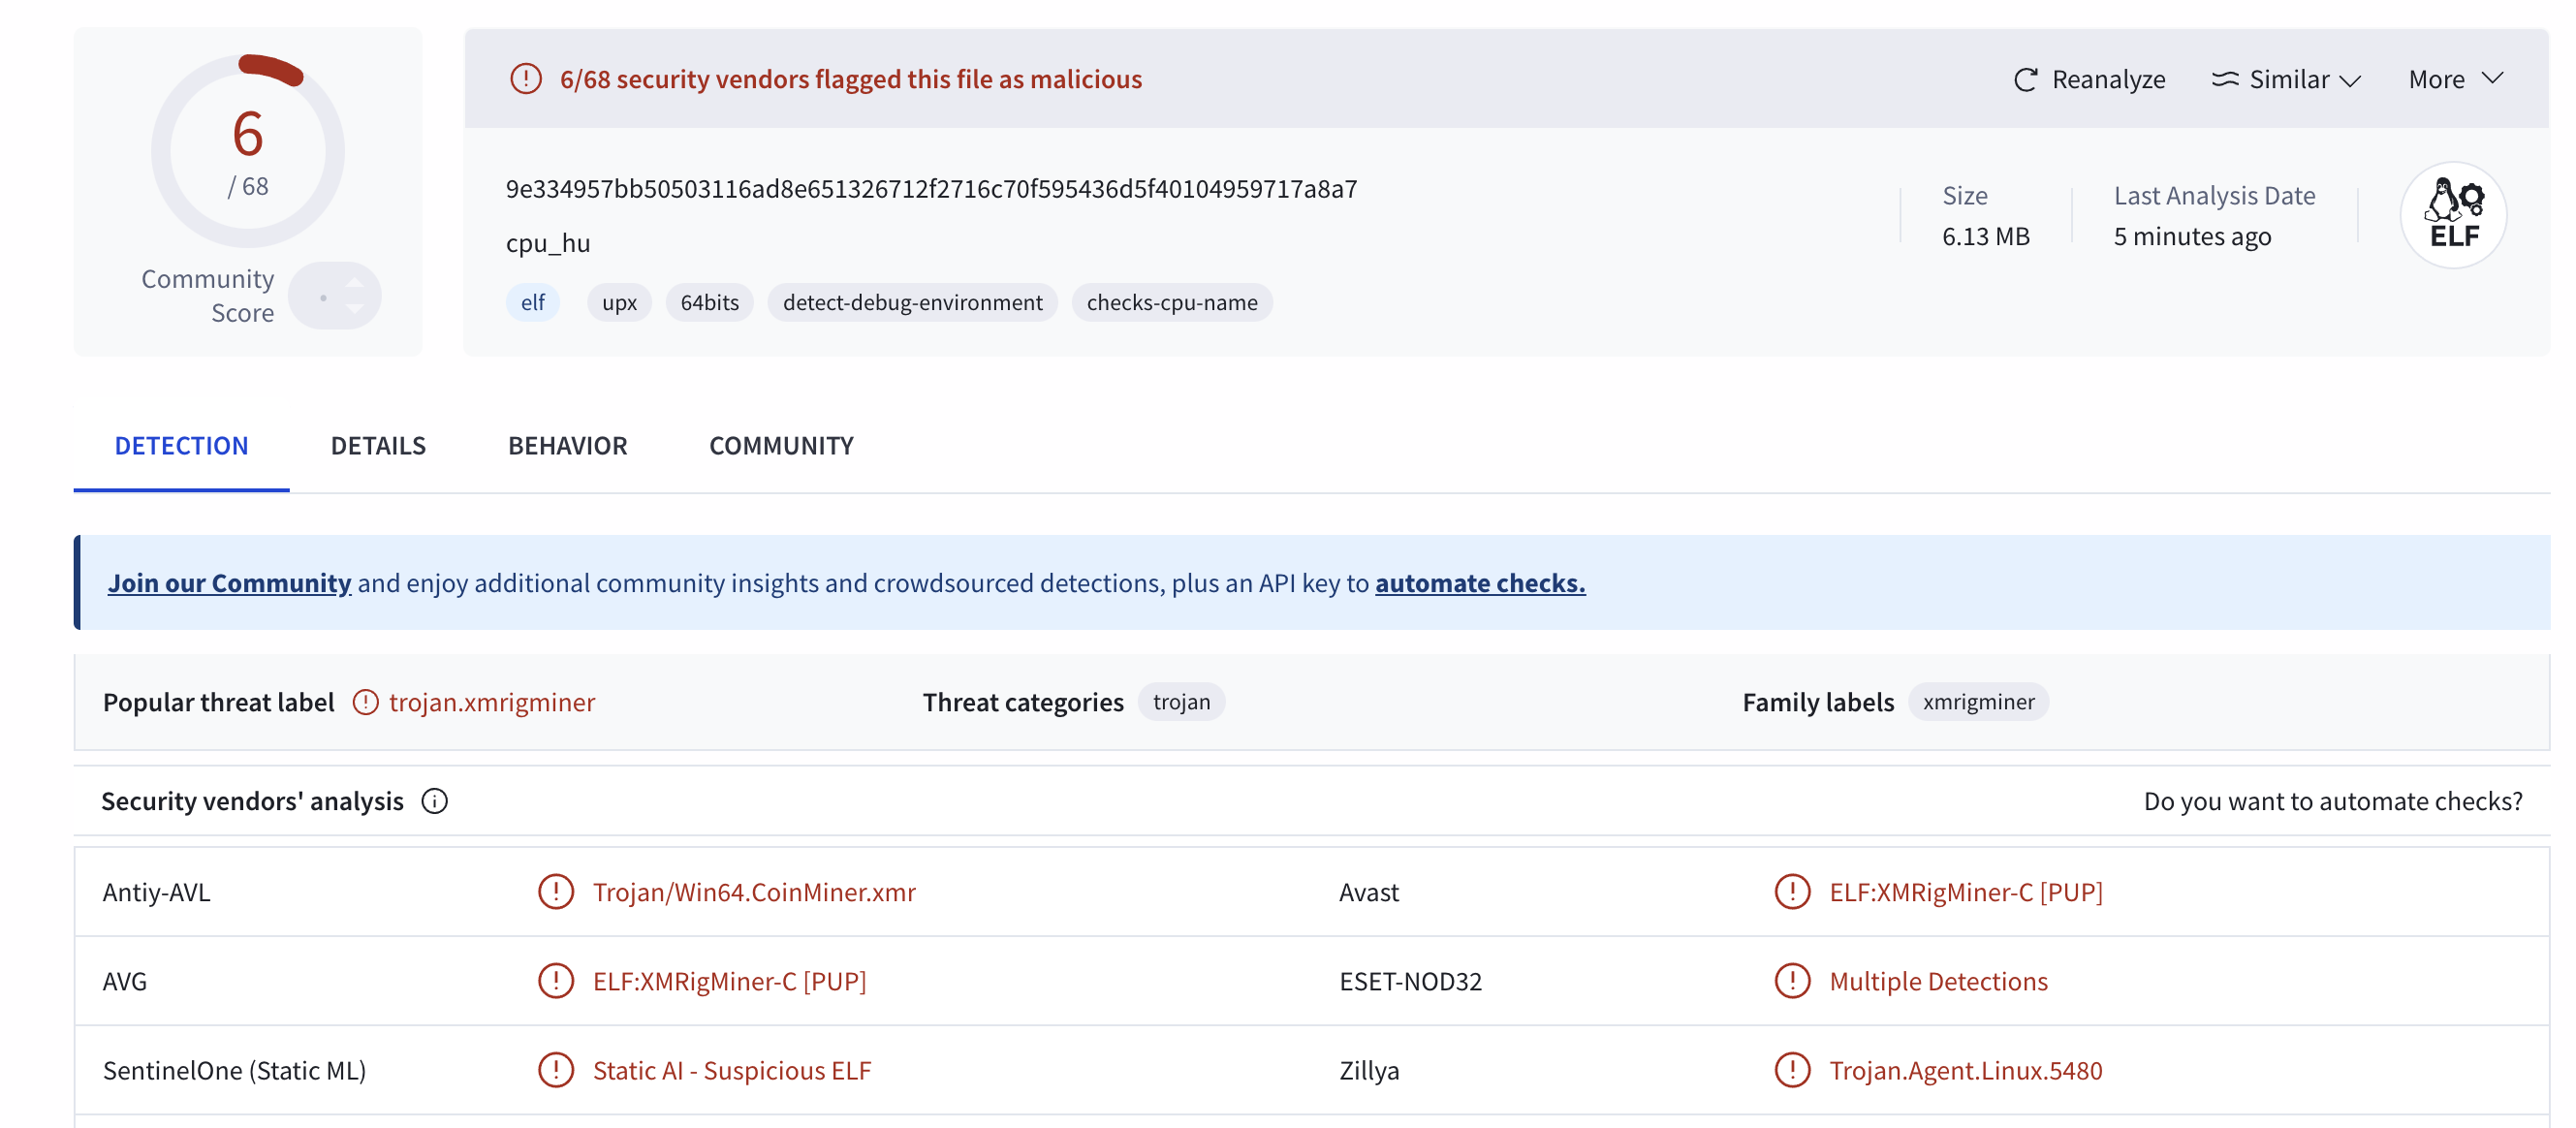Switch to the DETAILS tab

click(x=378, y=446)
